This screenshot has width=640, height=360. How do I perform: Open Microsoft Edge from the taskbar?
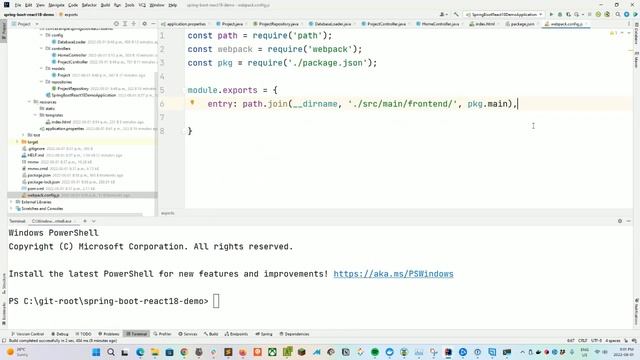pyautogui.click(x=140, y=352)
